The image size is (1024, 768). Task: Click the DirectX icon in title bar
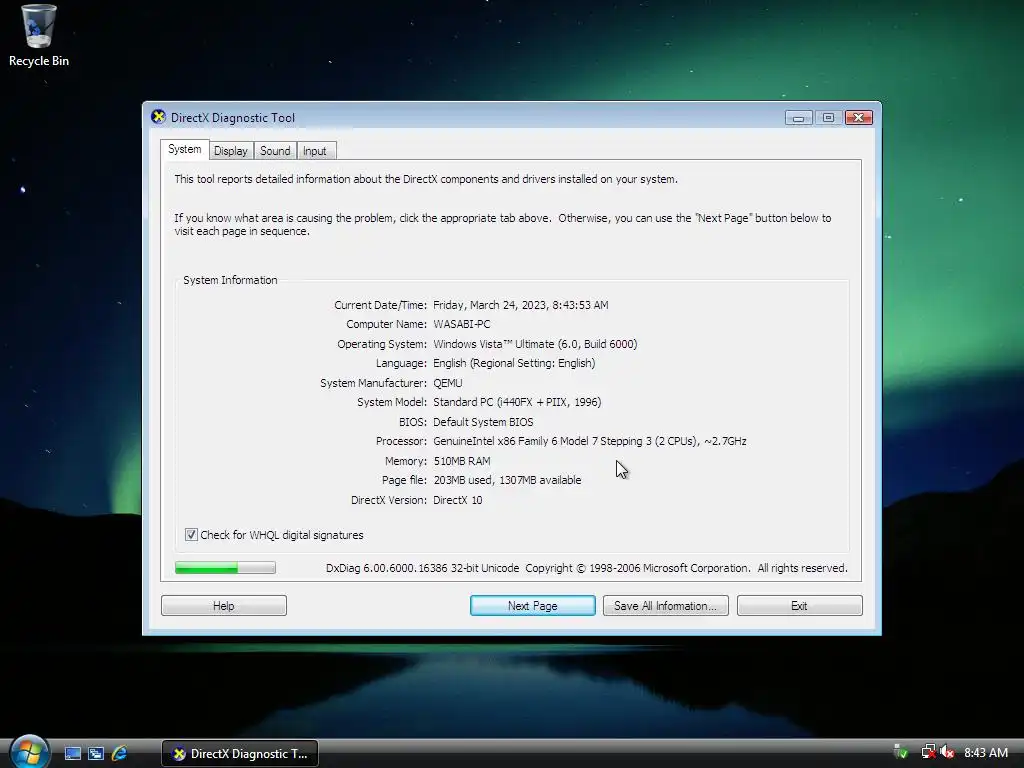coord(158,117)
